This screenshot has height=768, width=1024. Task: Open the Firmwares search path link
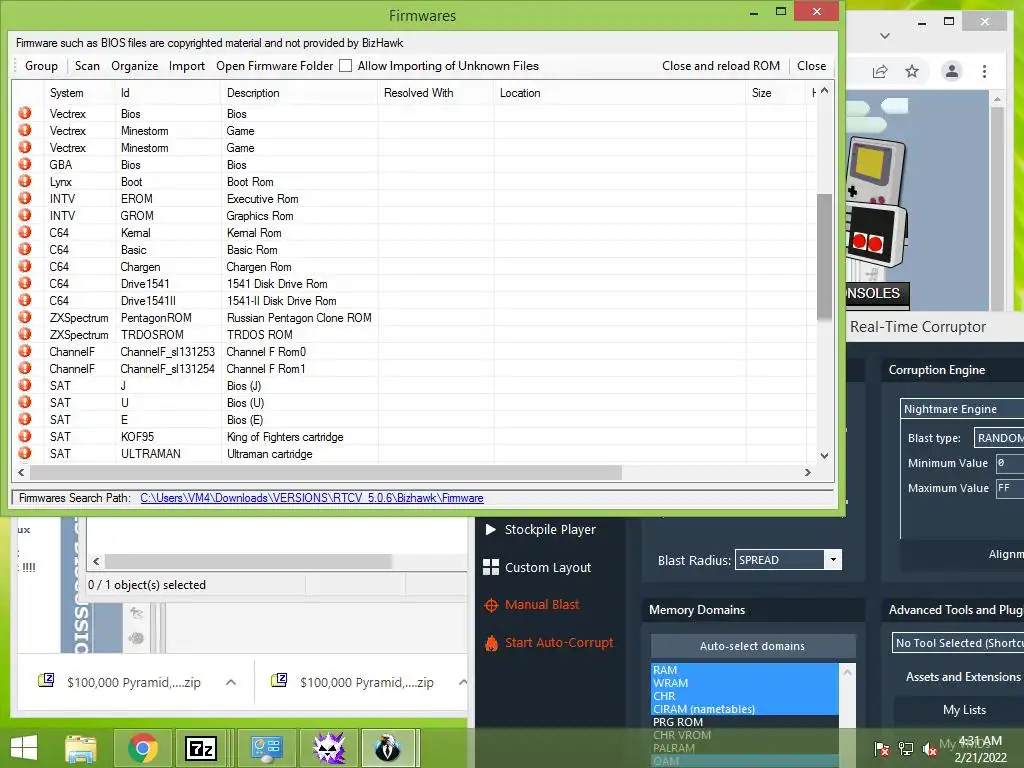[x=312, y=498]
